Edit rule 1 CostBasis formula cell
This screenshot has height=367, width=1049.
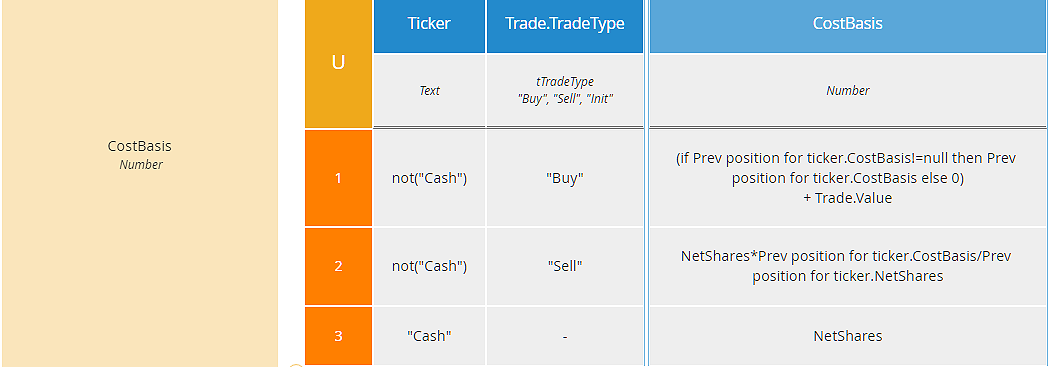pos(848,178)
